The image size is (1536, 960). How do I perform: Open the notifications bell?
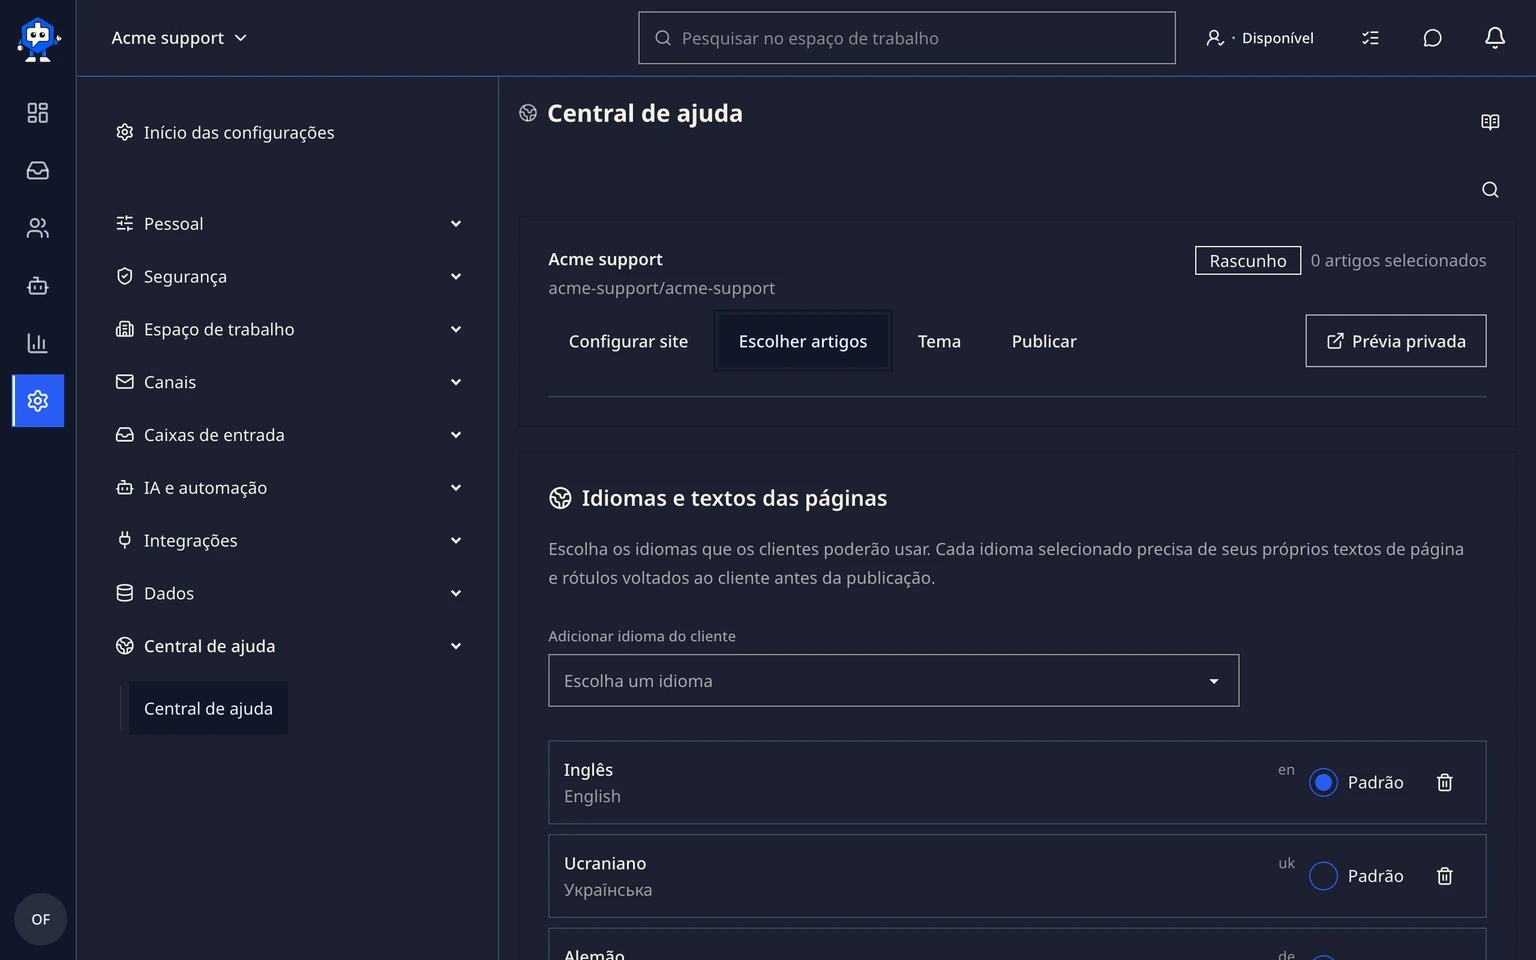[x=1495, y=38]
